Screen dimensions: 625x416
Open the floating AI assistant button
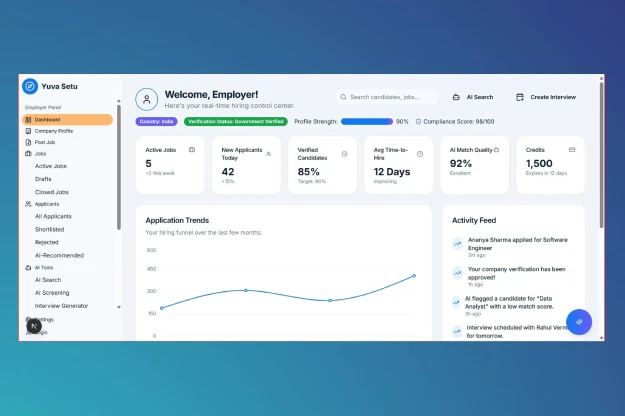point(579,322)
